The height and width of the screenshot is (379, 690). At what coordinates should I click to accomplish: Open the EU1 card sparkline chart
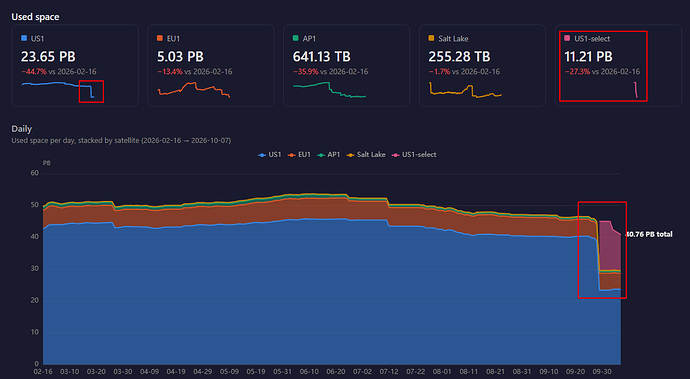pyautogui.click(x=194, y=89)
